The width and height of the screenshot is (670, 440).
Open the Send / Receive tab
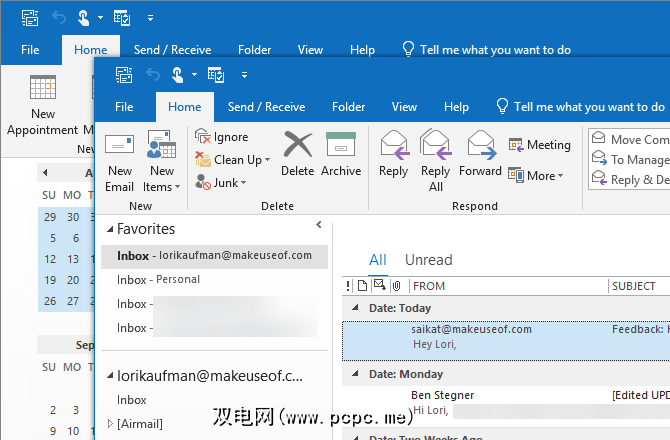click(268, 107)
